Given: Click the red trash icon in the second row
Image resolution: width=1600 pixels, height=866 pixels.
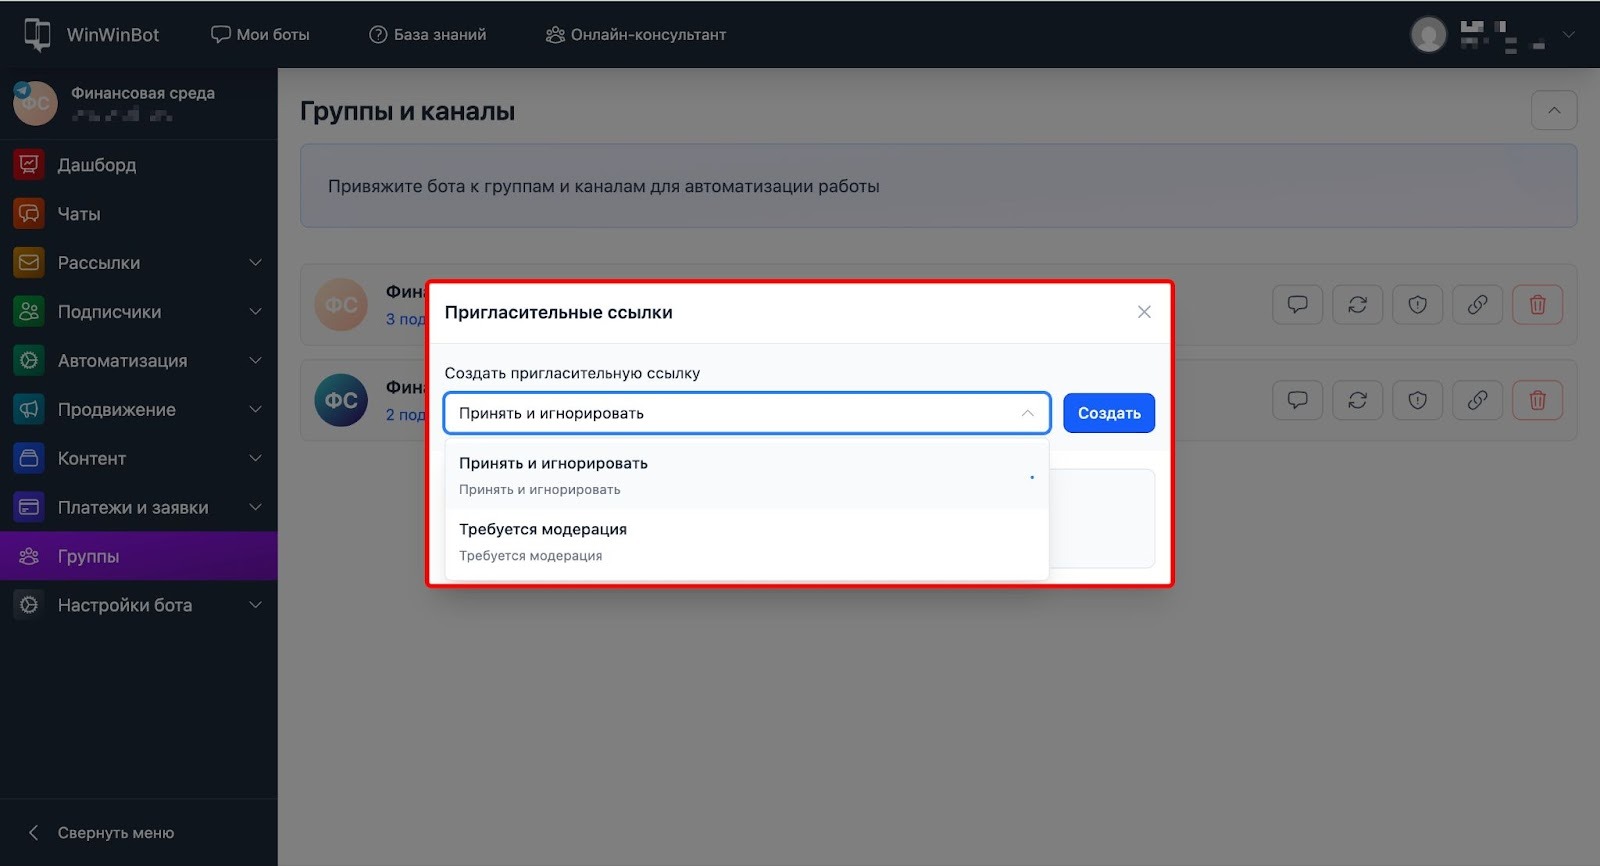Looking at the screenshot, I should [1537, 401].
